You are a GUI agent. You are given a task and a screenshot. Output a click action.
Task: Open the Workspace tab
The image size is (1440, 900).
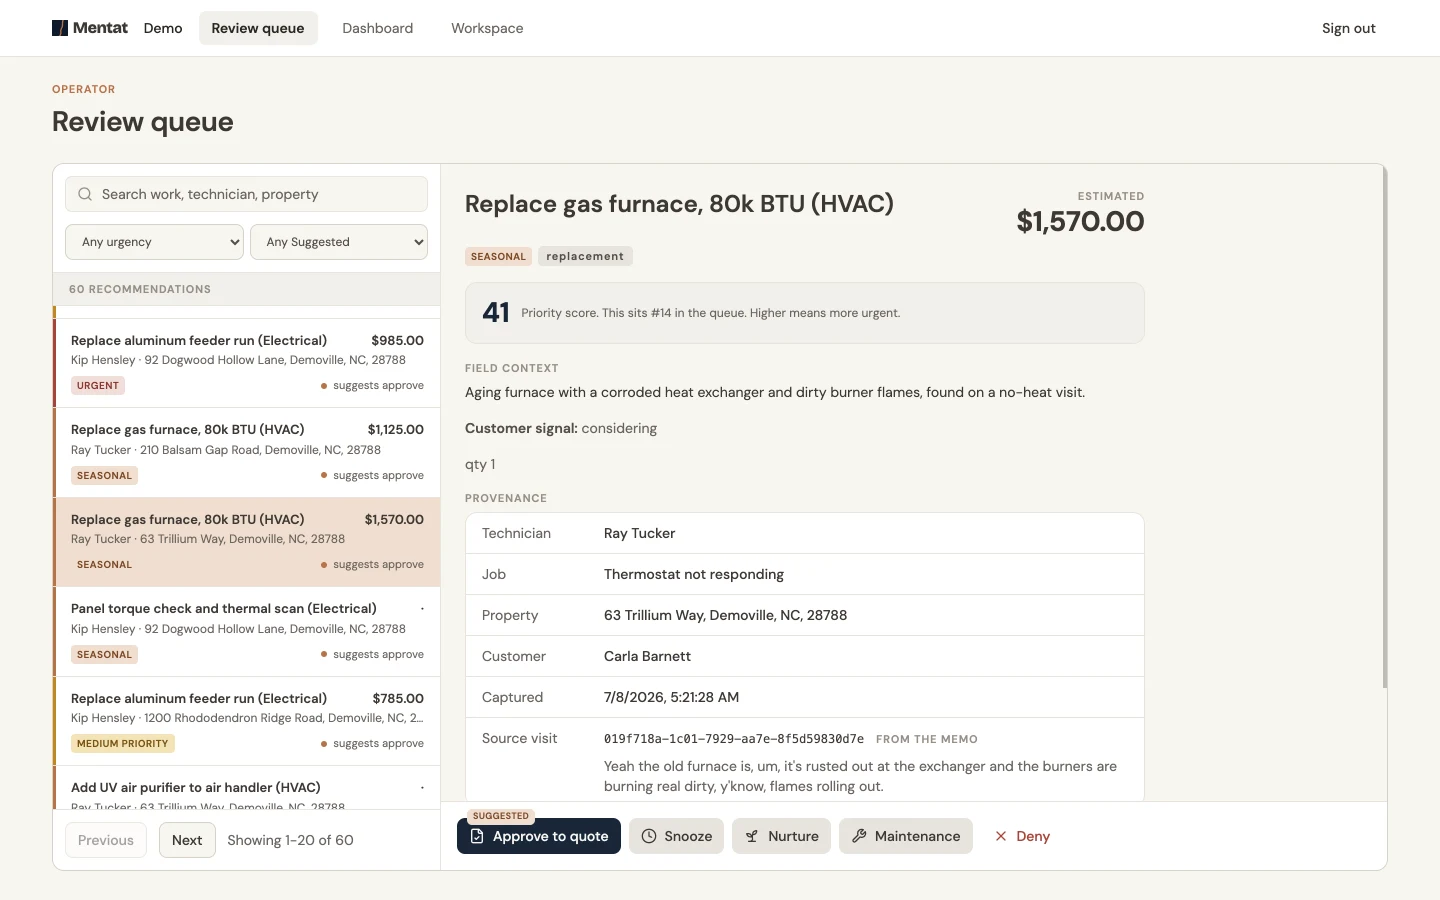click(x=487, y=28)
